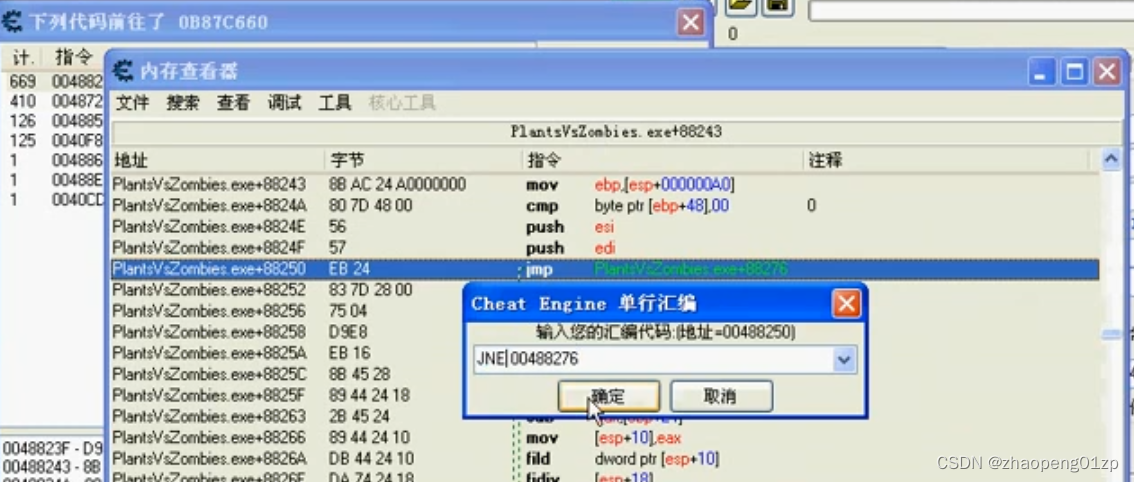Select row PlantsVsZombies.exe+8825A with bytes EB 16

[x=286, y=353]
